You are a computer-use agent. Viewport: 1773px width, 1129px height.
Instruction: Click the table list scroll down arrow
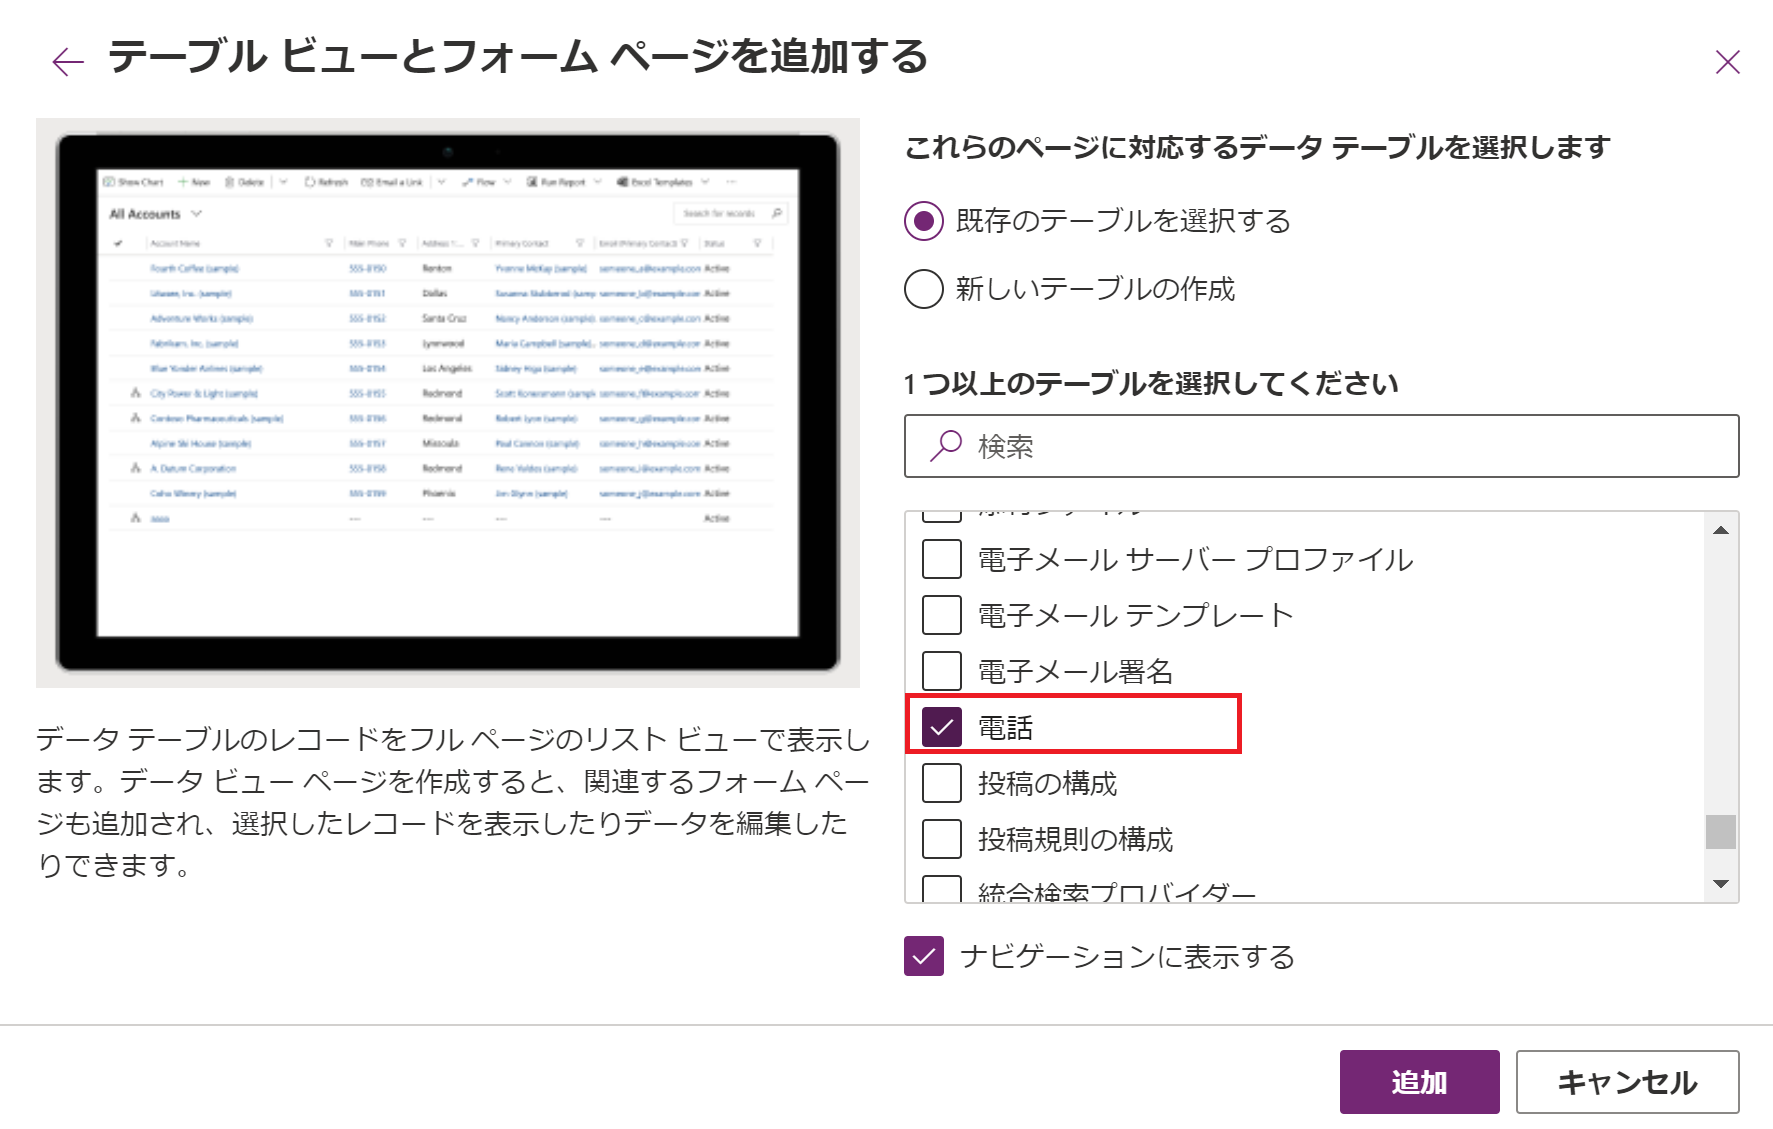click(1721, 884)
